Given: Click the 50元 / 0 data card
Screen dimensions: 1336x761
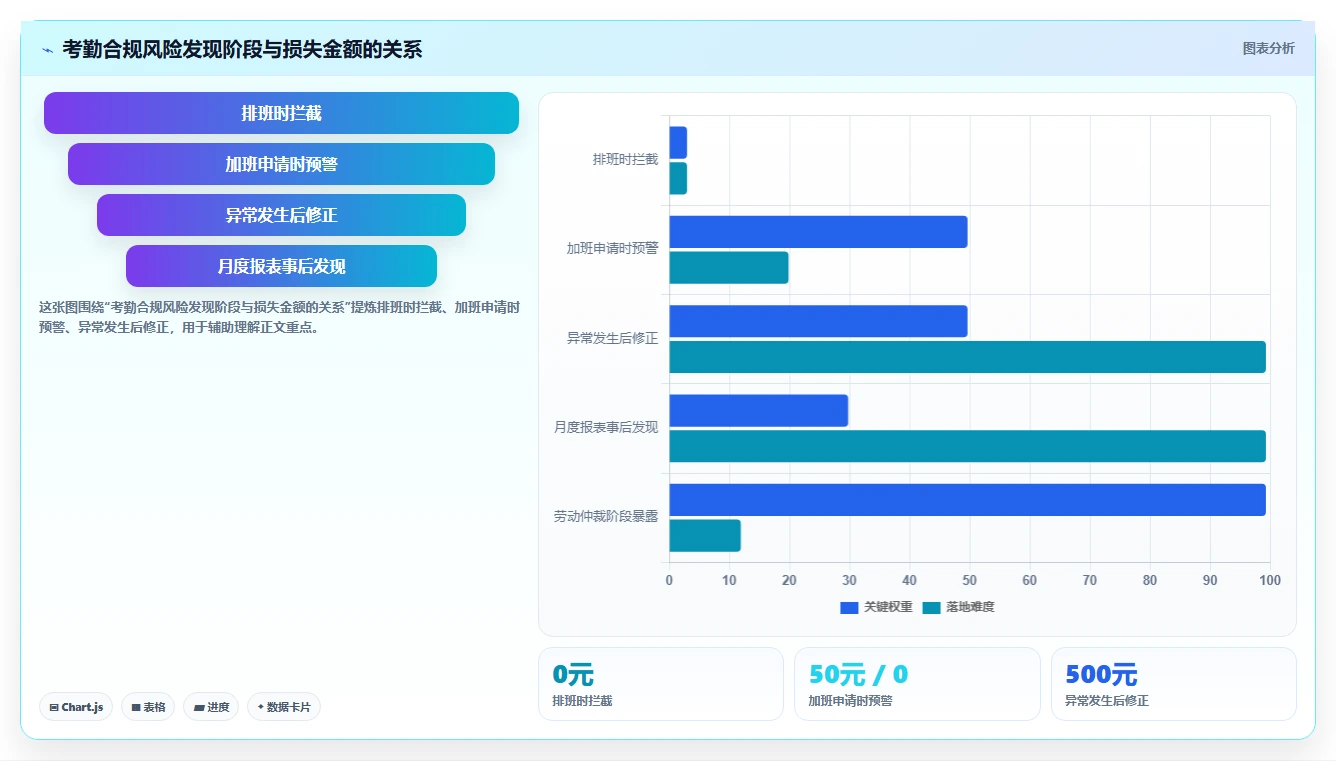Looking at the screenshot, I should click(x=917, y=684).
